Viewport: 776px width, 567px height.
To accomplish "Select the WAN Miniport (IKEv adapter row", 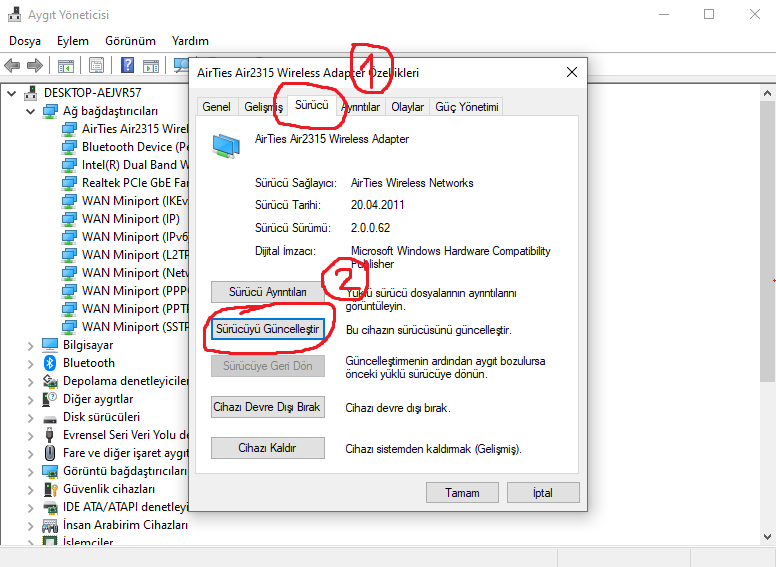I will pos(125,201).
